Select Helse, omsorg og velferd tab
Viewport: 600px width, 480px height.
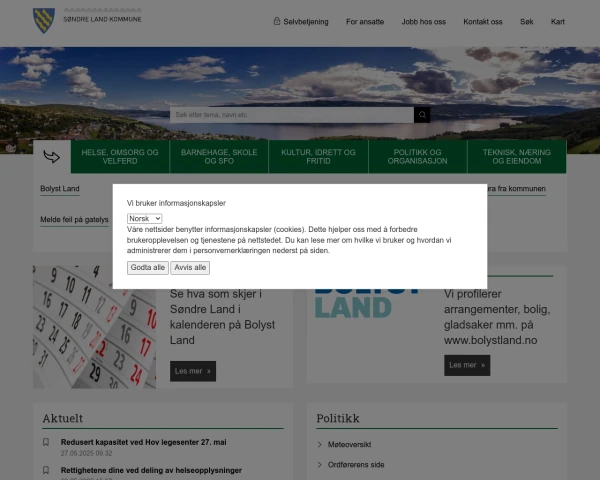pos(120,157)
